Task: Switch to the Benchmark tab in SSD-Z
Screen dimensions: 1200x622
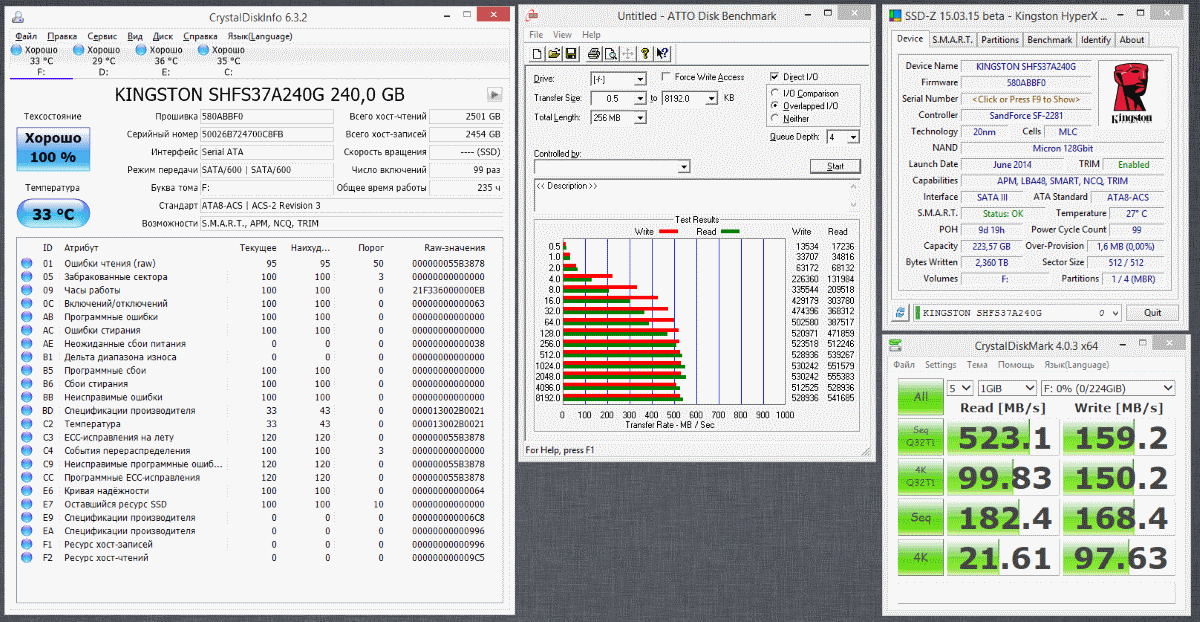Action: (x=1049, y=39)
